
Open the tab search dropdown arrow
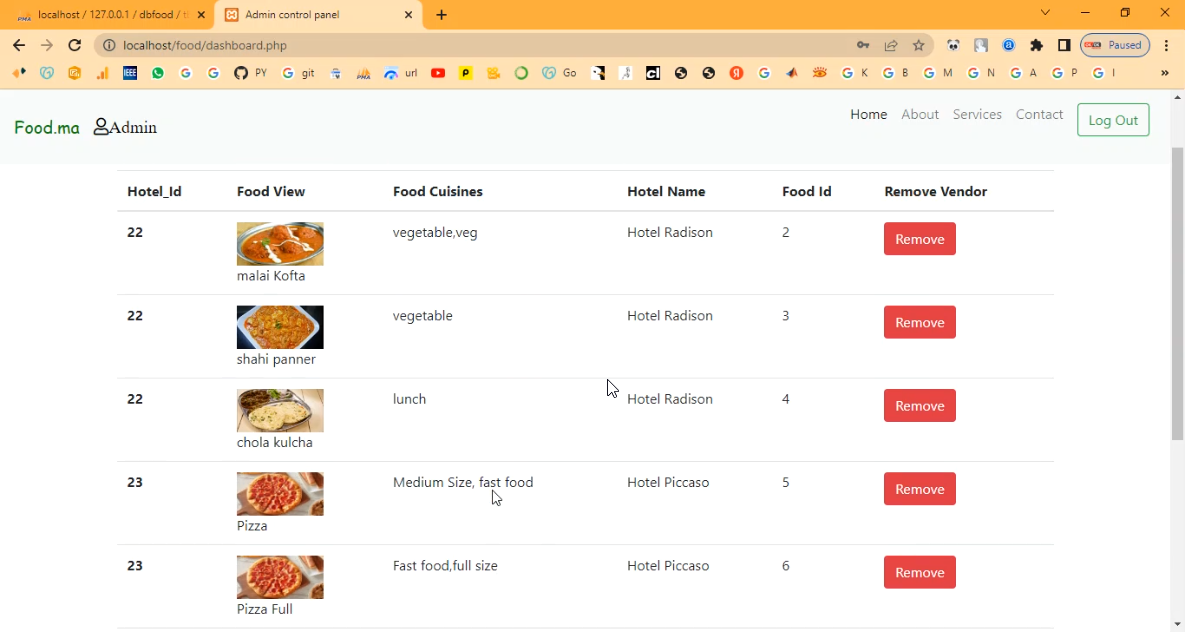pyautogui.click(x=1045, y=13)
